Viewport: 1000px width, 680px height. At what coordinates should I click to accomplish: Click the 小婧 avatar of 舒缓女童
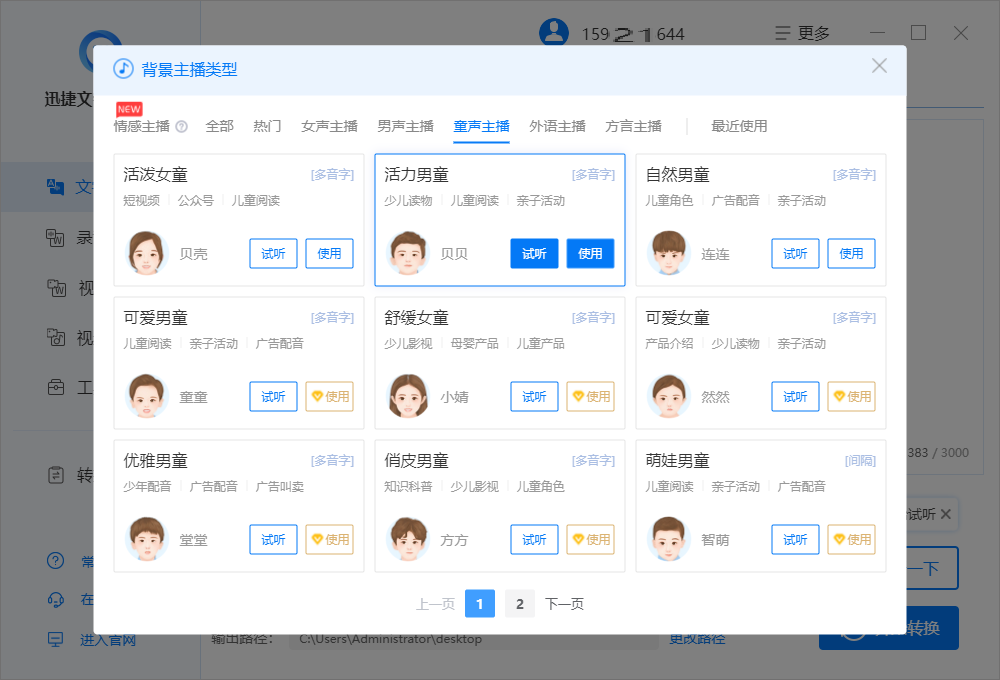point(408,396)
